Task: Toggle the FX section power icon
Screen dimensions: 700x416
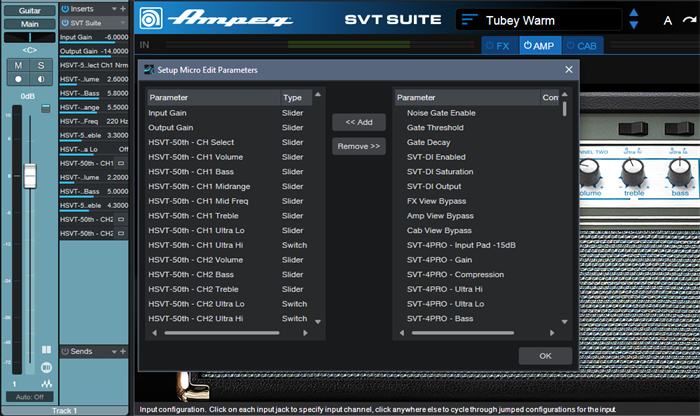Action: [490, 46]
